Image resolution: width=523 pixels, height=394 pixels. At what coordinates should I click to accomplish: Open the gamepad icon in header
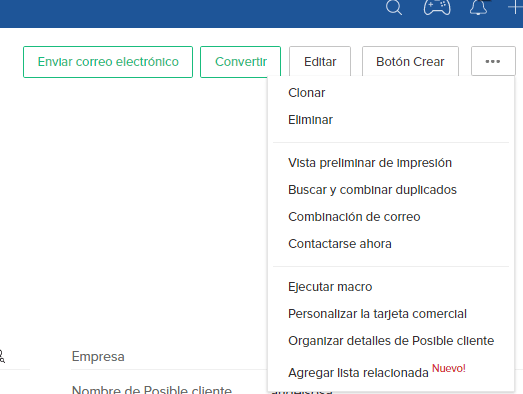[x=437, y=7]
